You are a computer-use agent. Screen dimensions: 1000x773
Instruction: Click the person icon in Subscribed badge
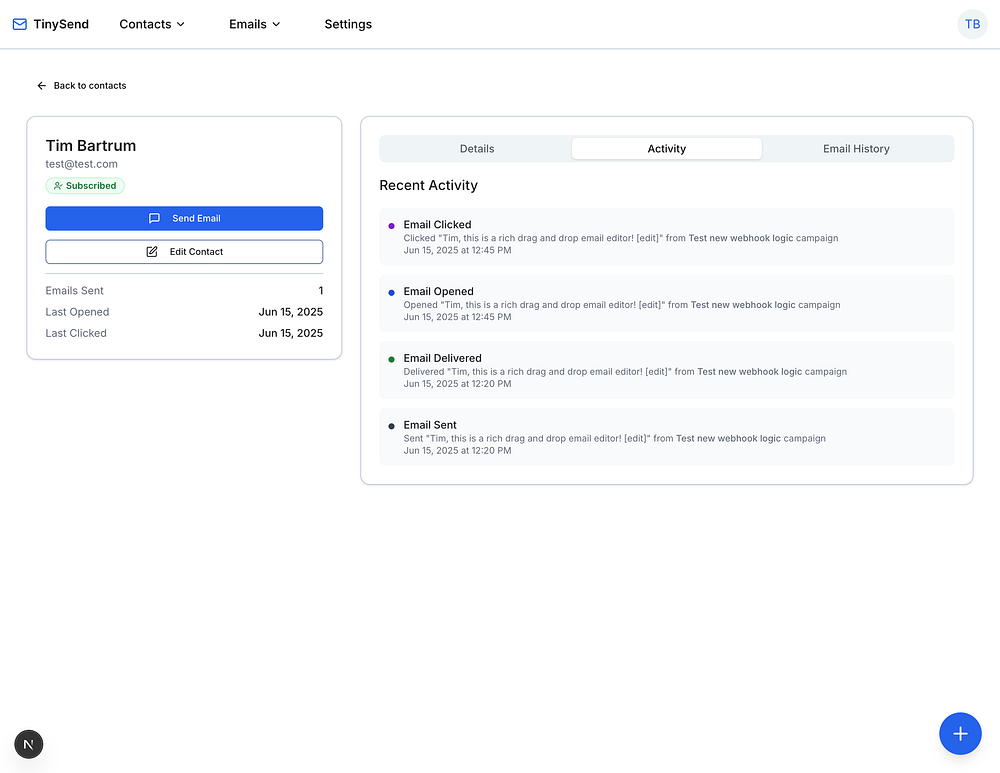(58, 186)
